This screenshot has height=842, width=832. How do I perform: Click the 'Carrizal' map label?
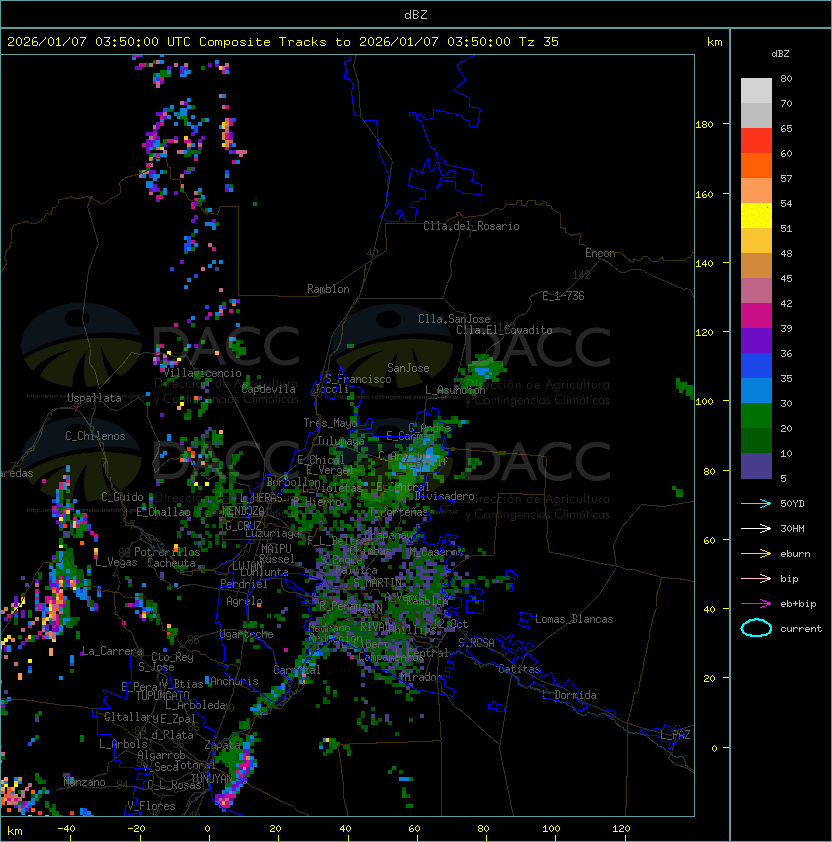[x=297, y=670]
